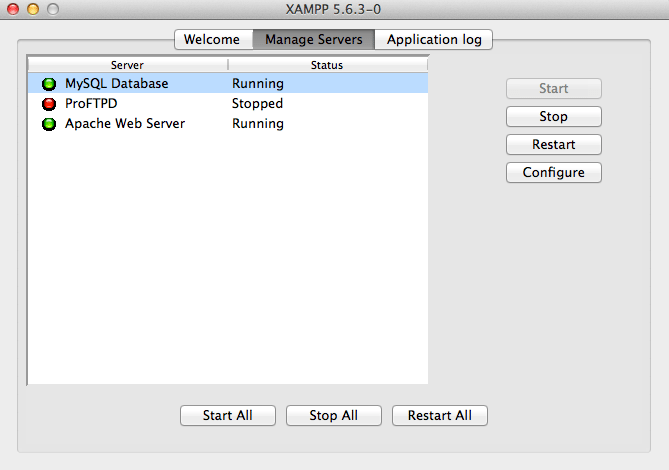Stop the selected server

[x=554, y=116]
